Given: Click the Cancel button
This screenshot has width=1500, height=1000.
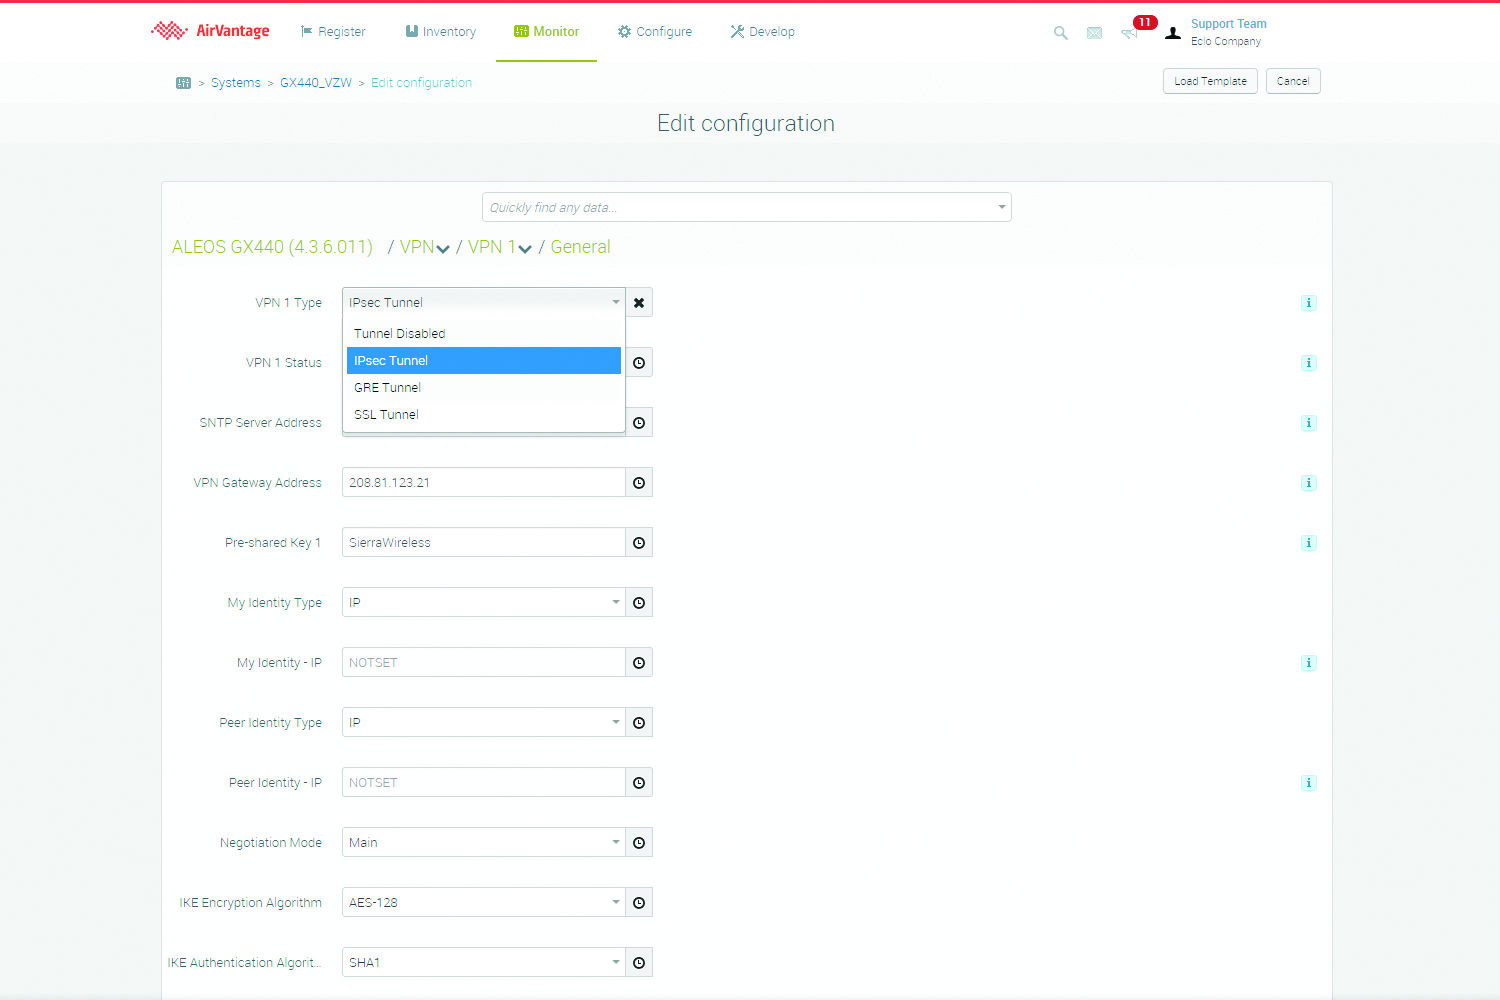Looking at the screenshot, I should pos(1293,81).
